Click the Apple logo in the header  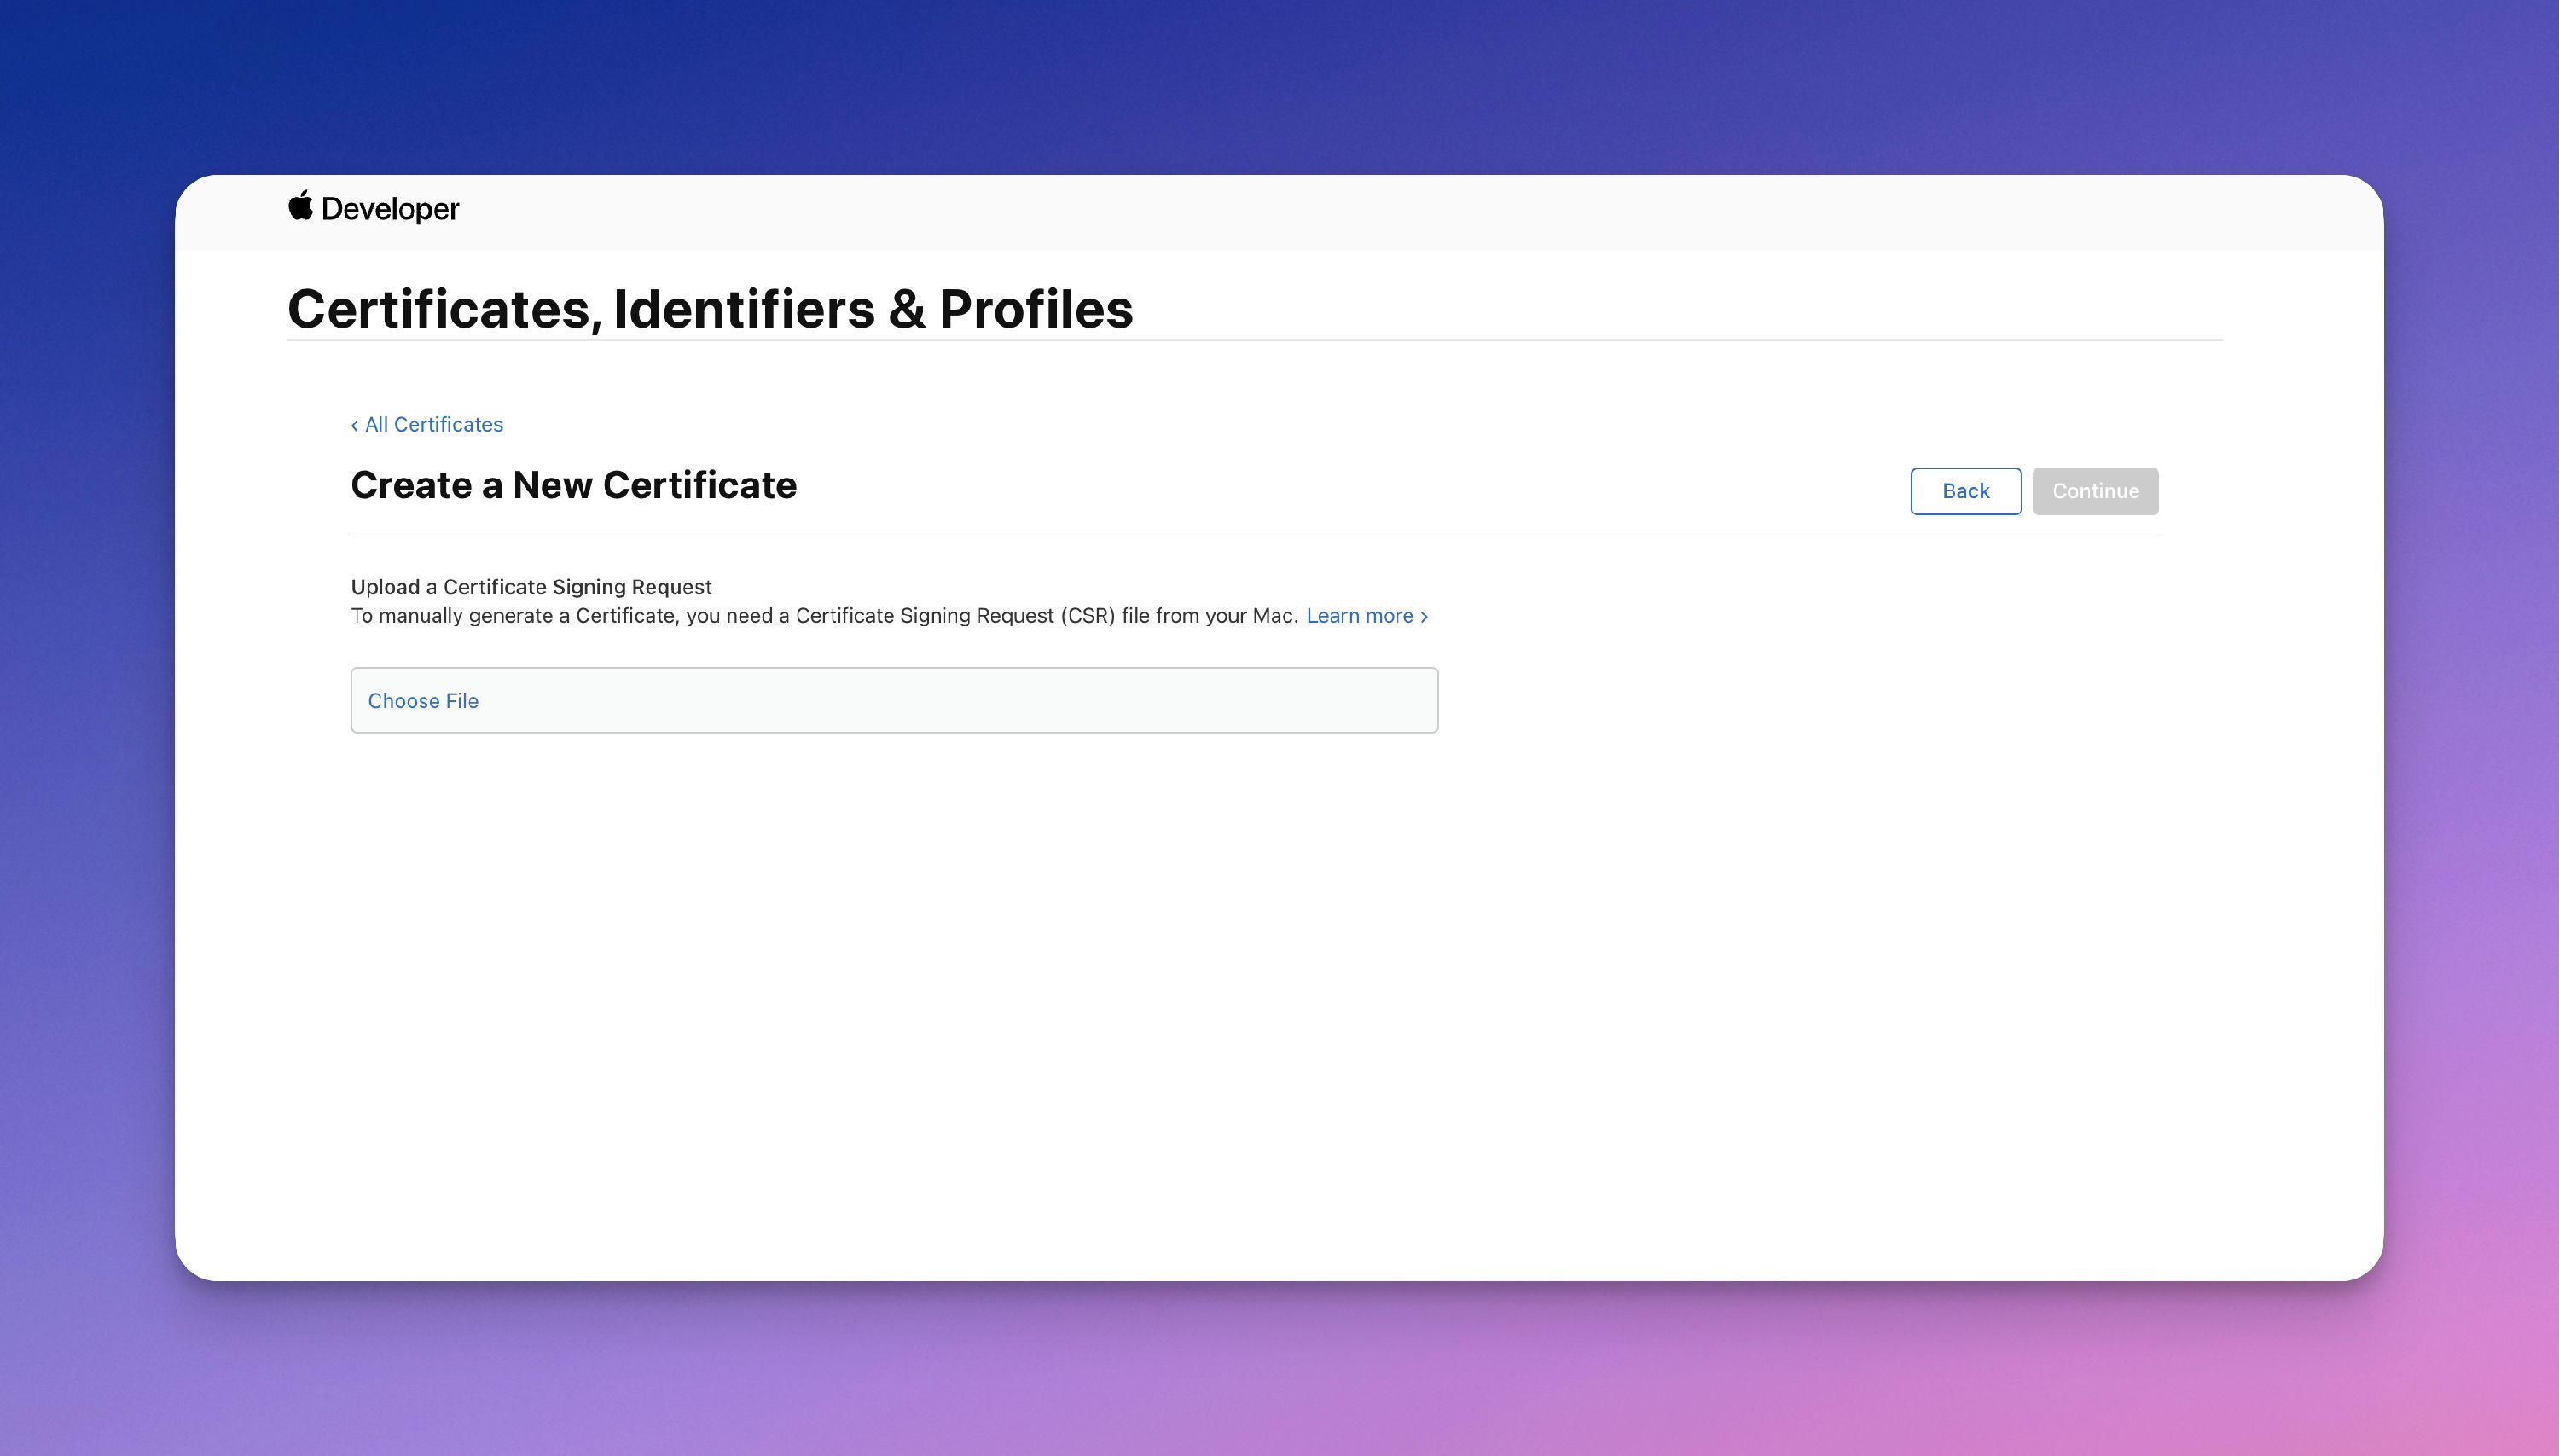pyautogui.click(x=300, y=207)
